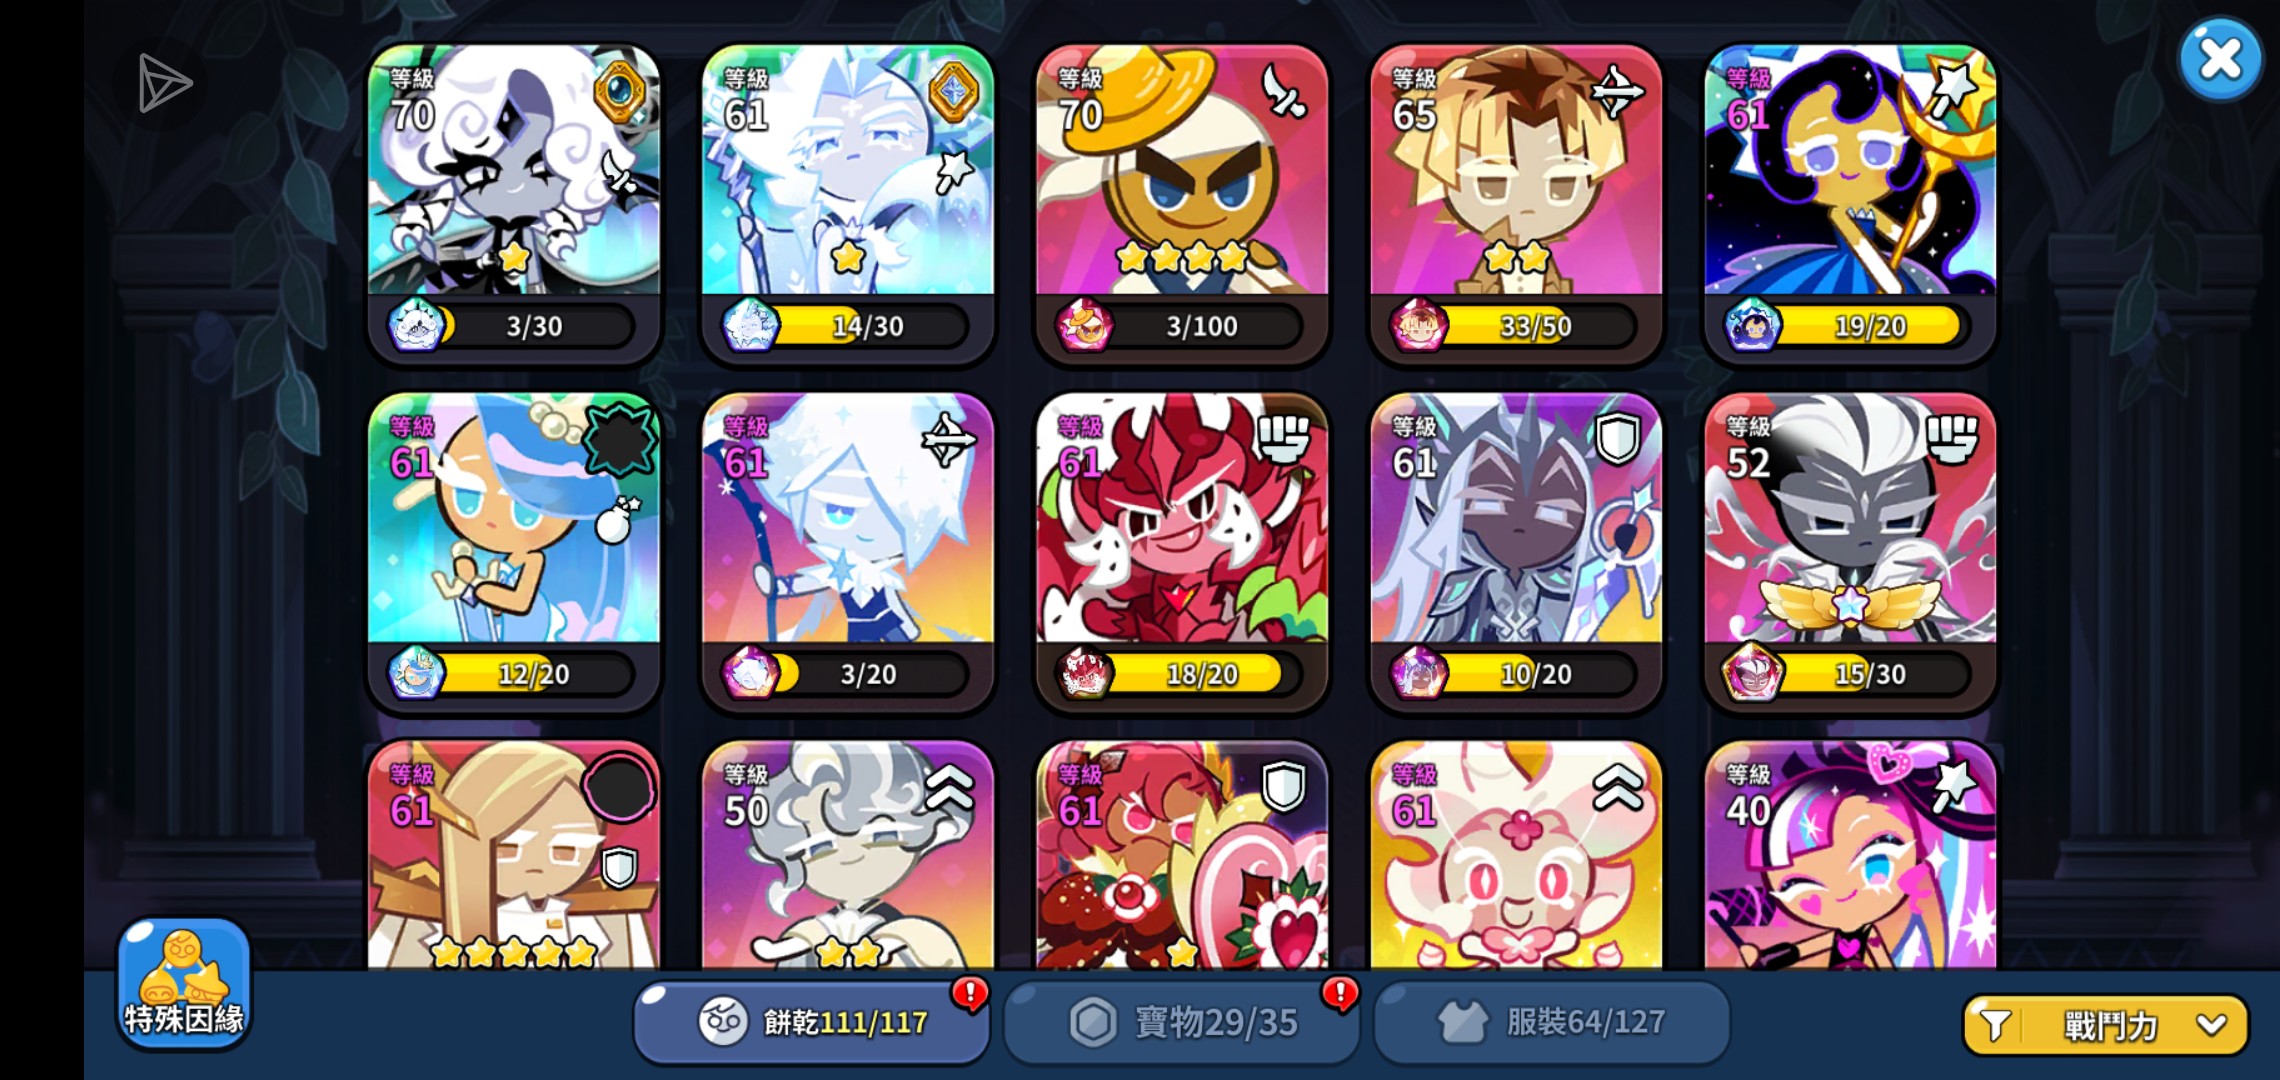Expand the 戰鬥力 sort dropdown

[x=2106, y=1025]
